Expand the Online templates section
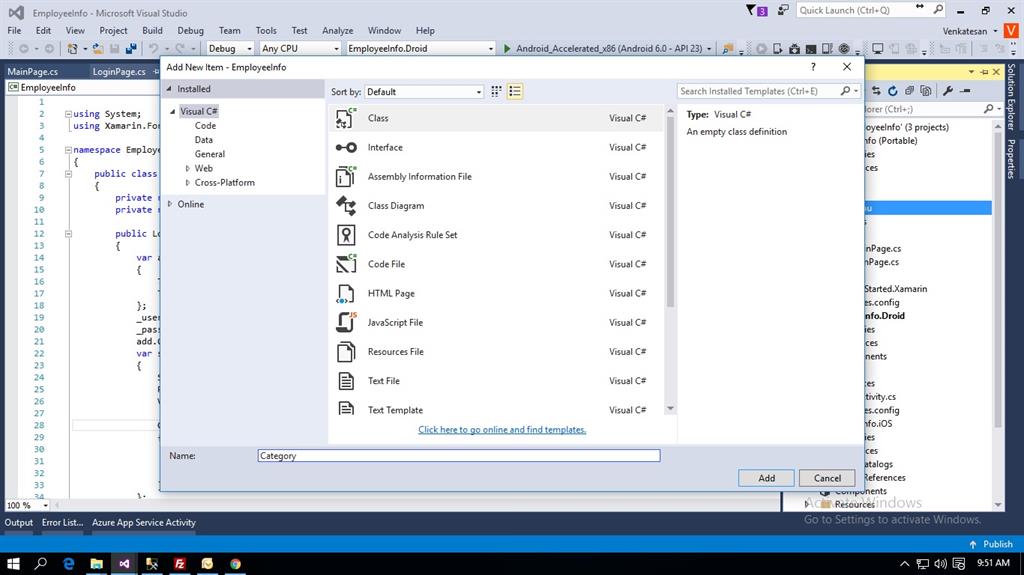Viewport: 1024px width, 575px height. pyautogui.click(x=170, y=204)
